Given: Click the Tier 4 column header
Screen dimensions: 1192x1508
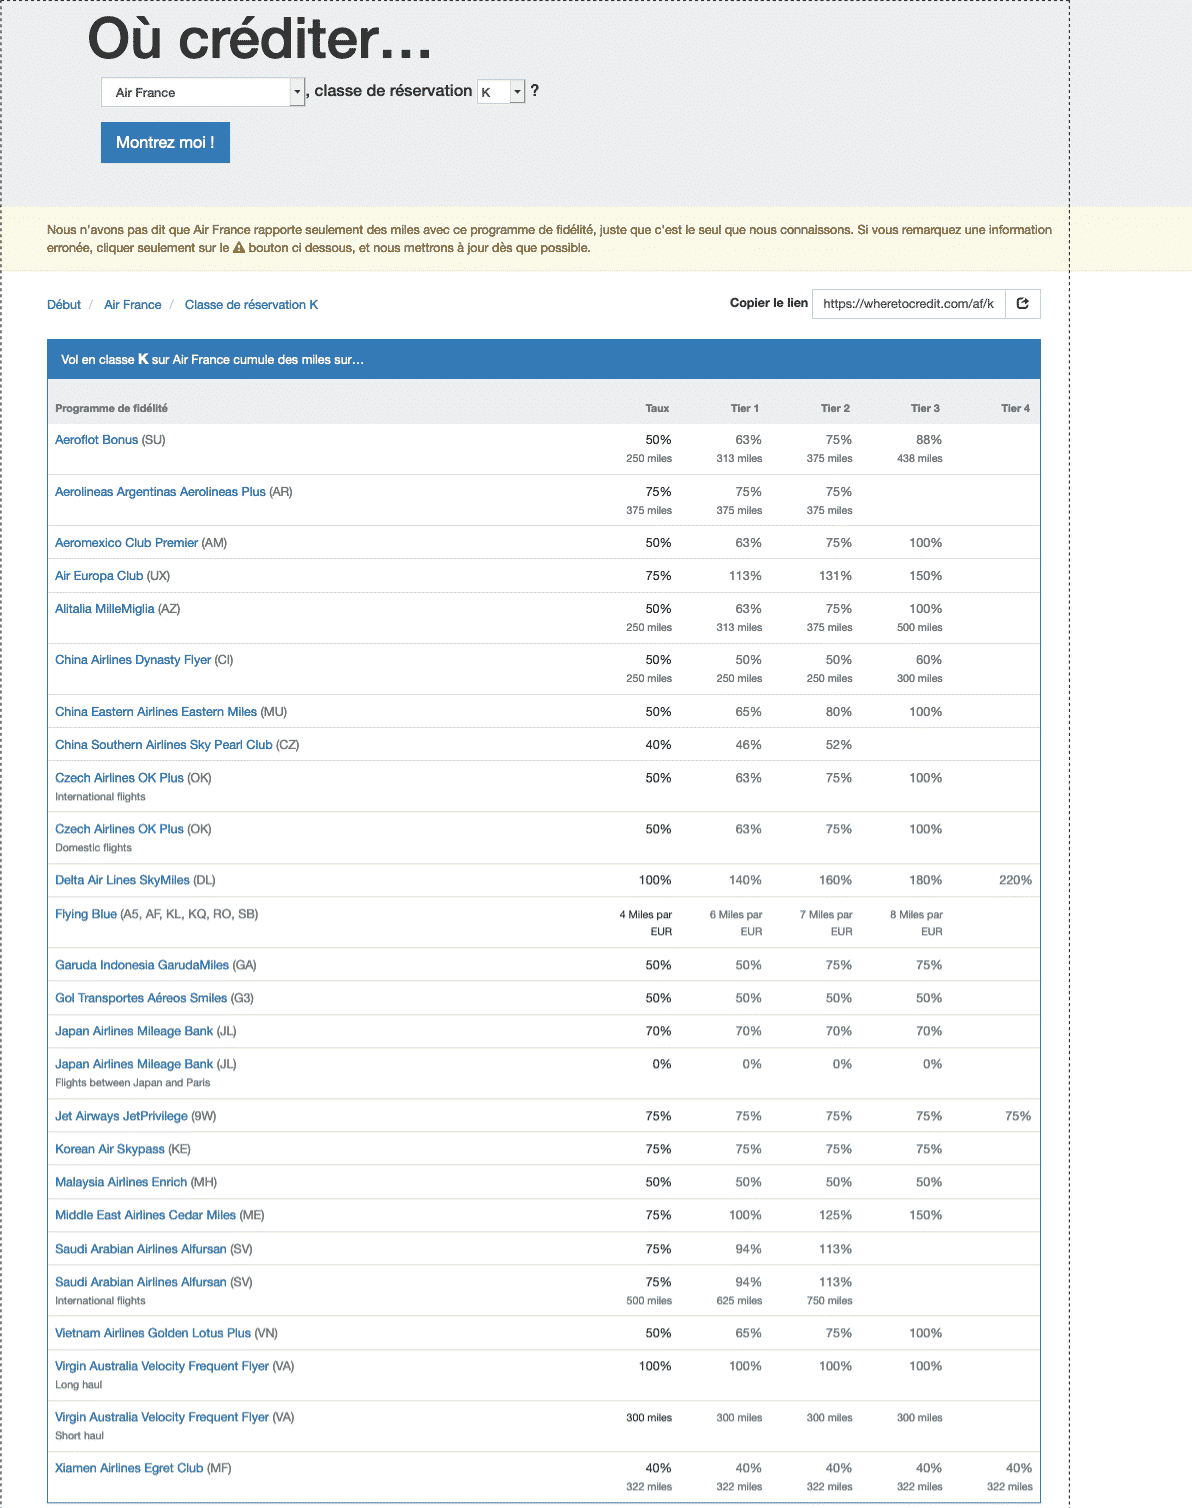Looking at the screenshot, I should point(1015,408).
